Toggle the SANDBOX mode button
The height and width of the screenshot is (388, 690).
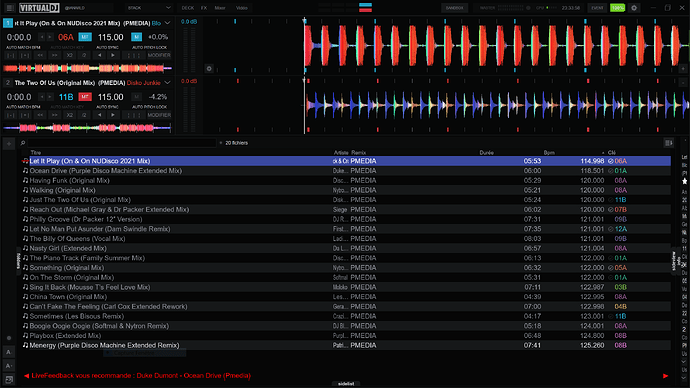click(x=455, y=8)
